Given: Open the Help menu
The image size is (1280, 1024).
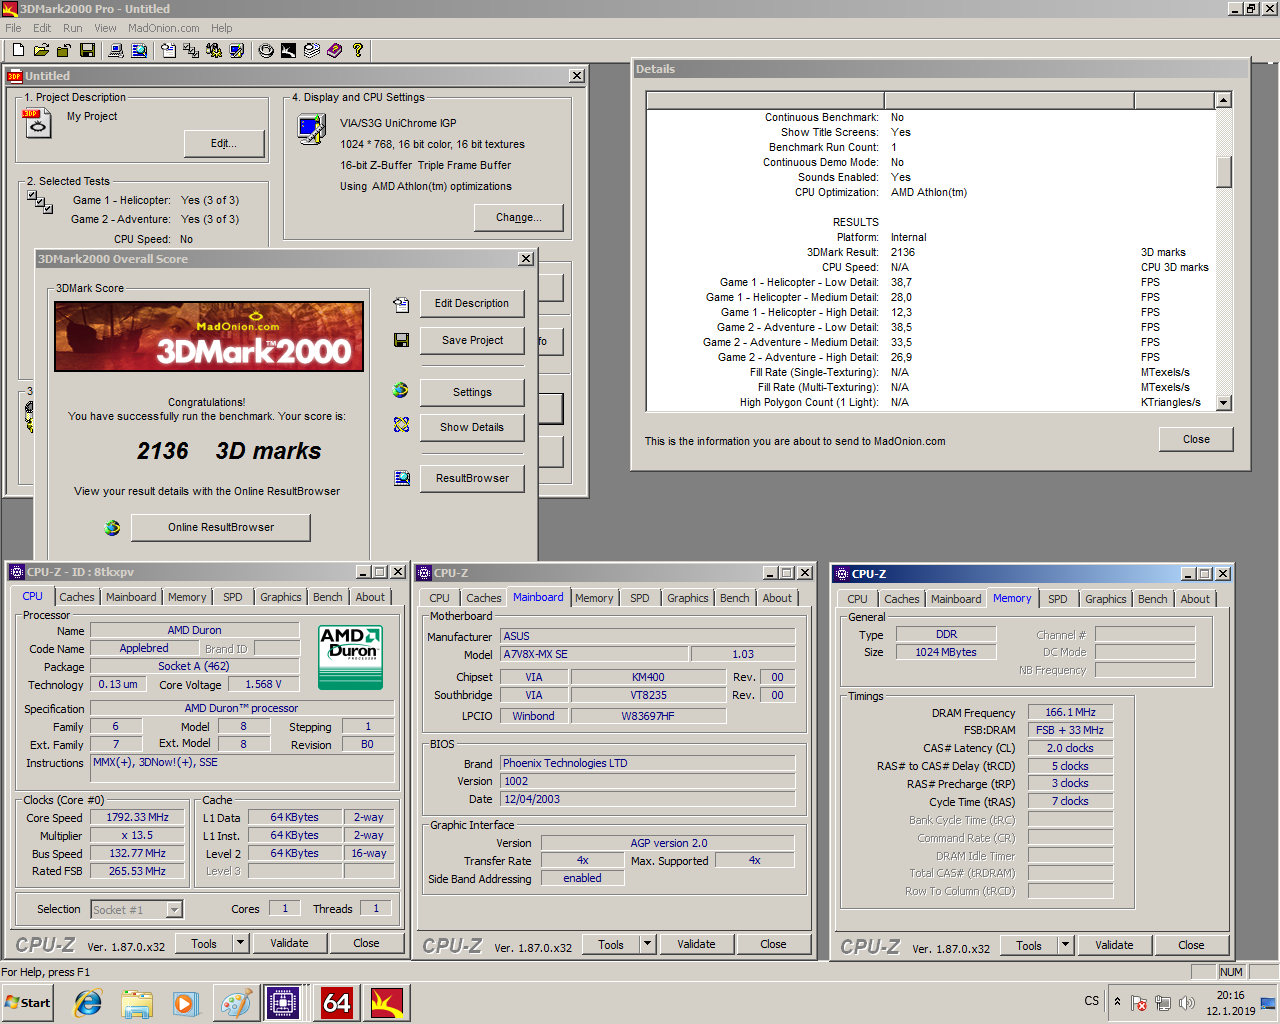Looking at the screenshot, I should point(222,28).
